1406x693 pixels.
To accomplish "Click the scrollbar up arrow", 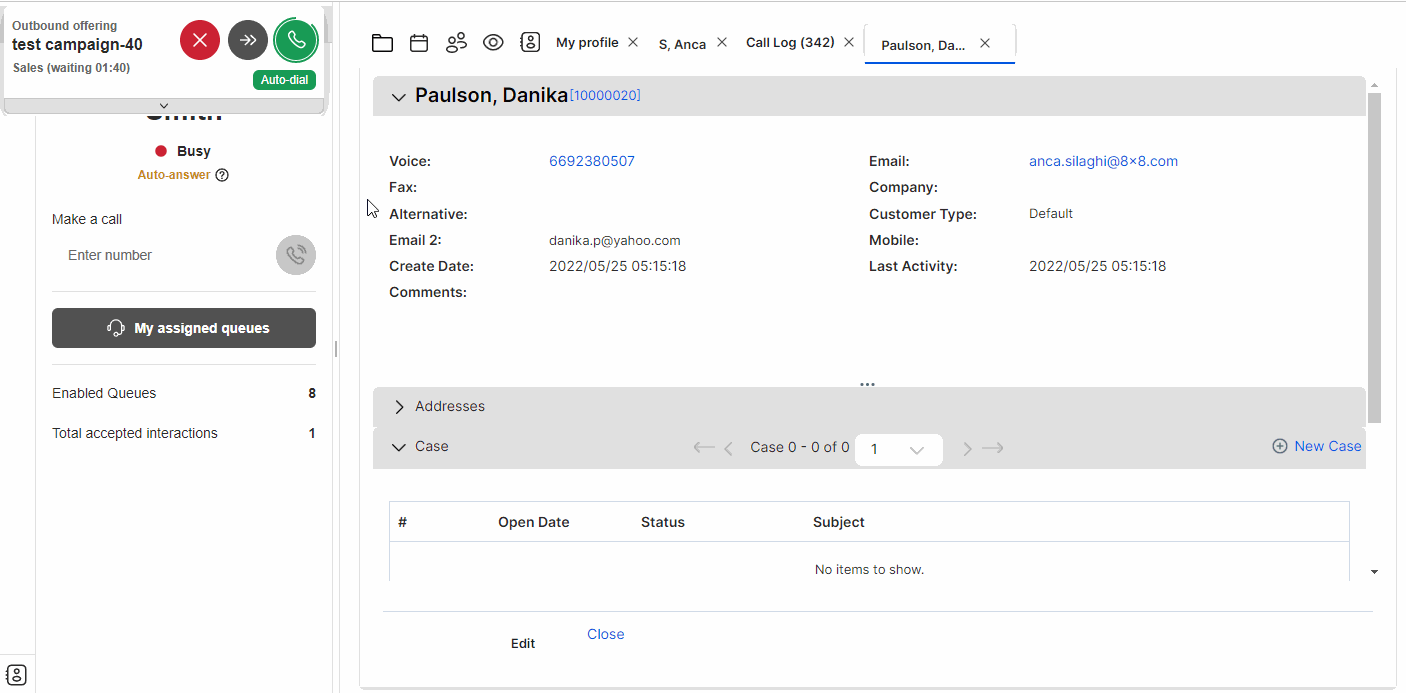I will 1374,85.
